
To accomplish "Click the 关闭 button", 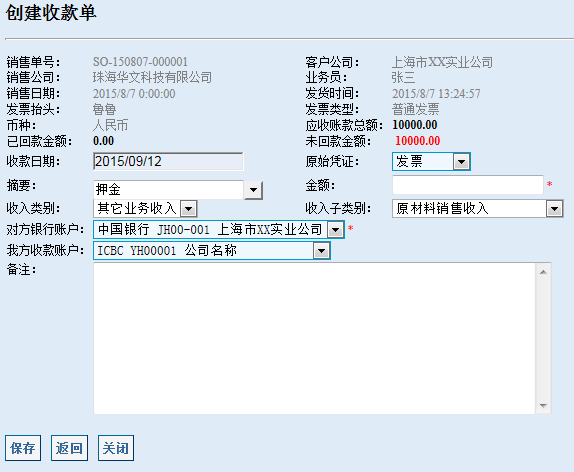I will 116,448.
